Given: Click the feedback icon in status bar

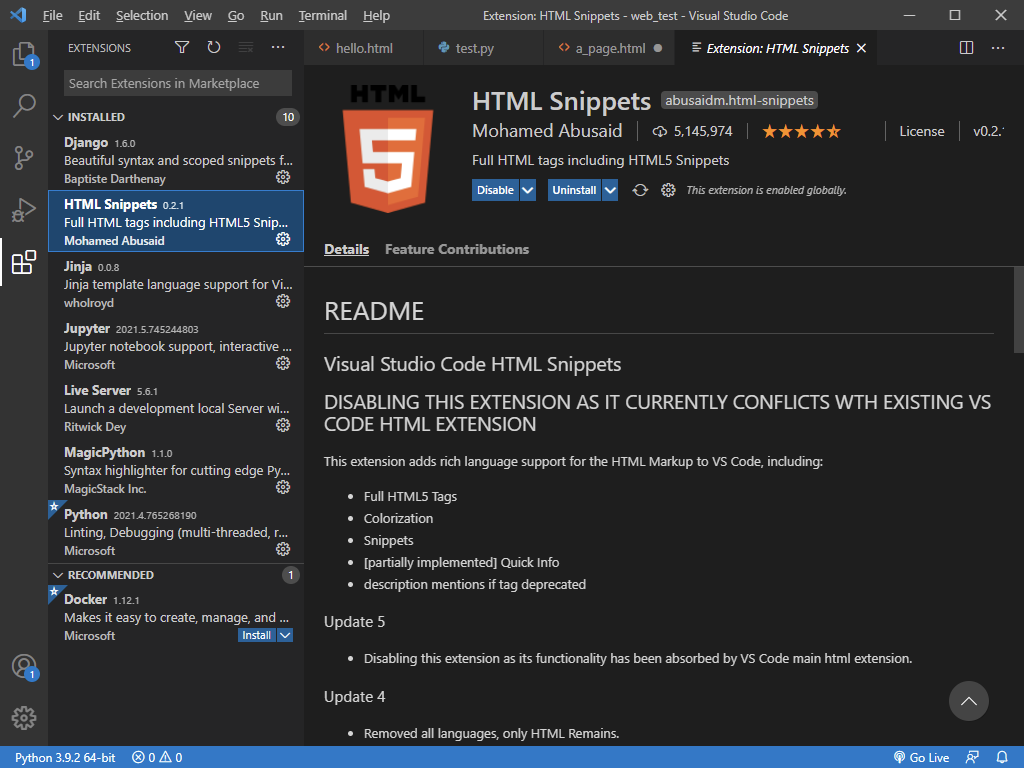Looking at the screenshot, I should [972, 757].
